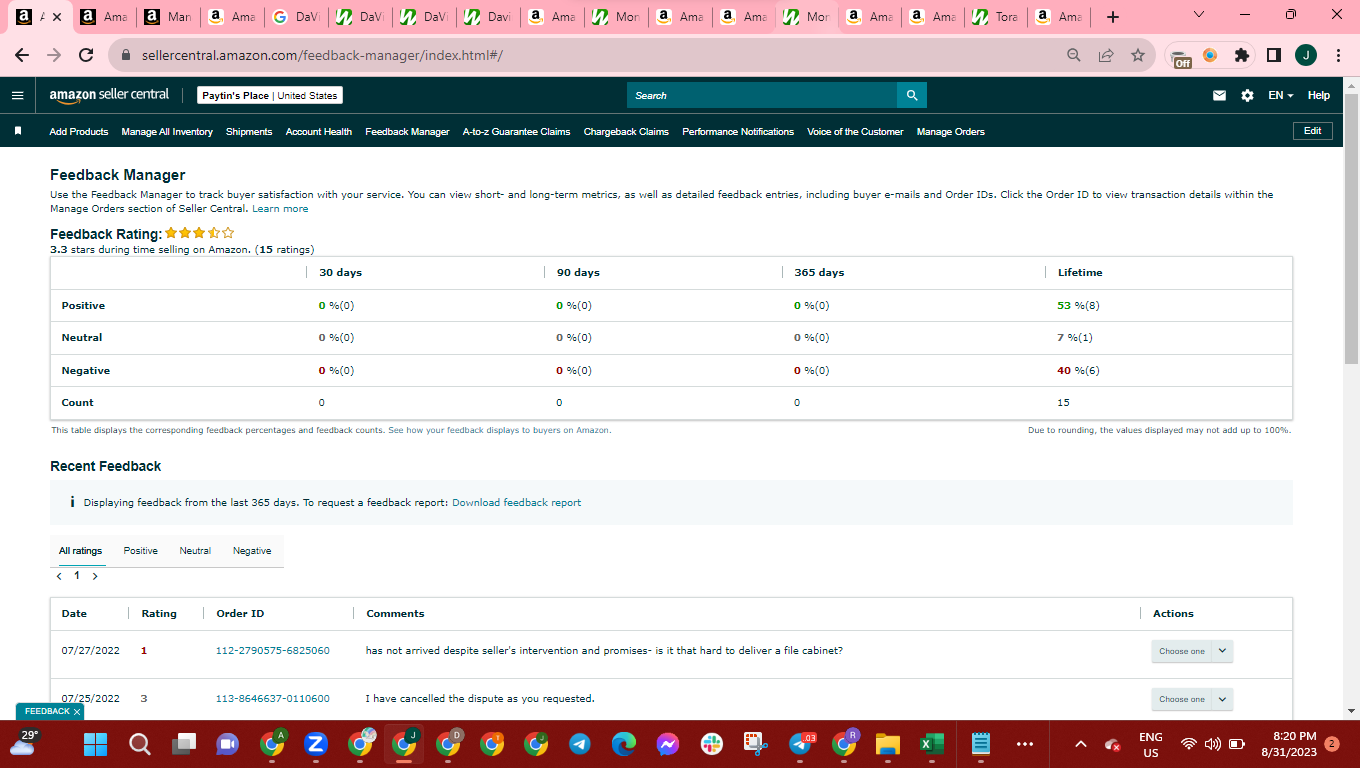Click the teal search magnifier button
Screen dimensions: 1360x768
coord(911,95)
